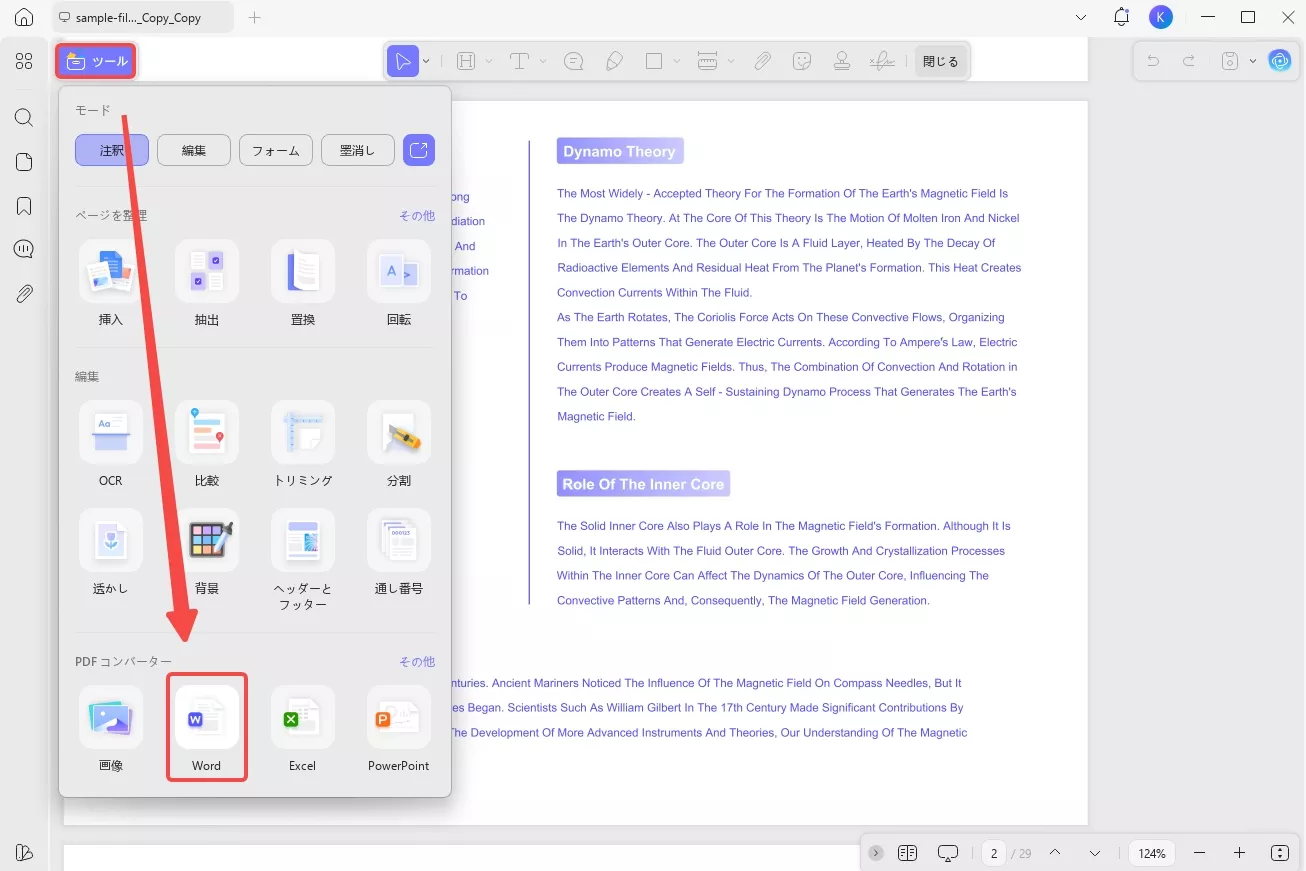
Task: Click the page number input field
Action: [x=994, y=853]
